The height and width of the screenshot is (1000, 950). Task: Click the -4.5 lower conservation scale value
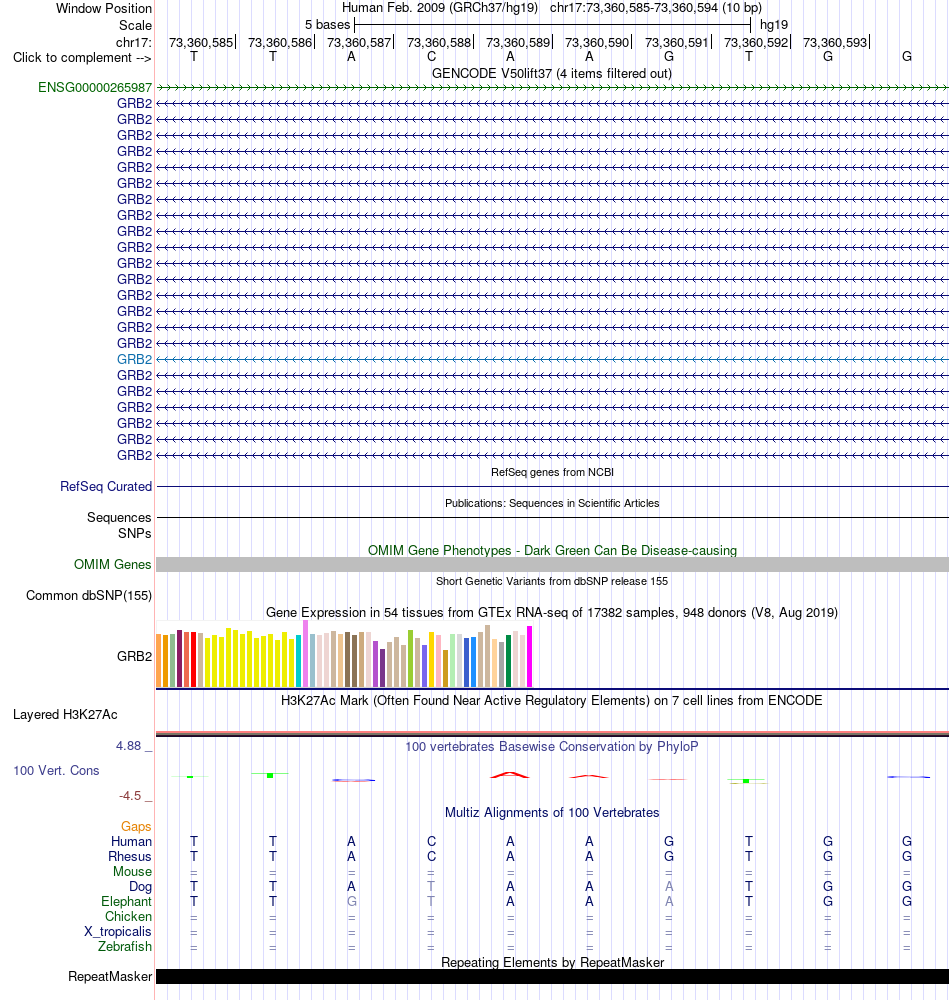(130, 796)
